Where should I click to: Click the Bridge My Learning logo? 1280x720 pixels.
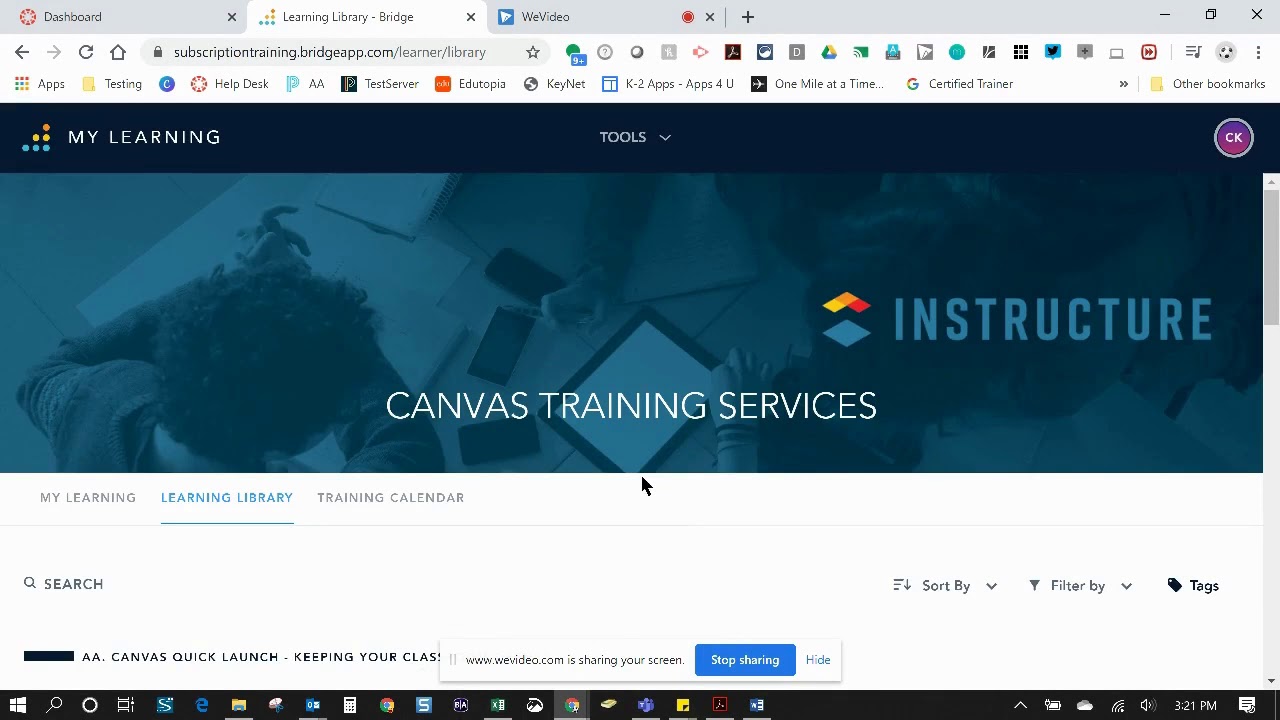pyautogui.click(x=121, y=138)
